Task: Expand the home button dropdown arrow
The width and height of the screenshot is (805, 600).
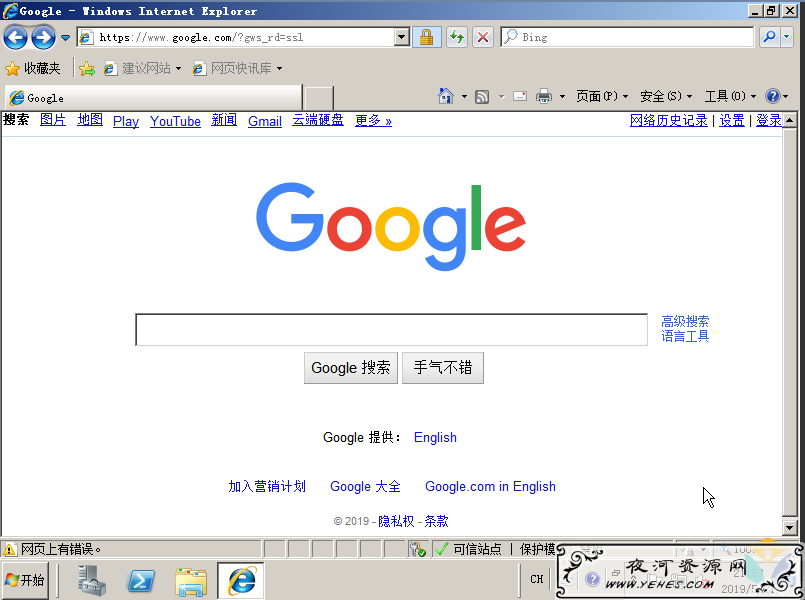Action: click(464, 96)
